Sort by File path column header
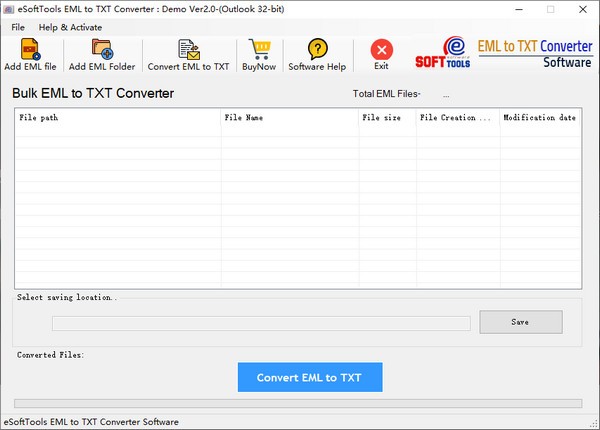 click(x=118, y=118)
